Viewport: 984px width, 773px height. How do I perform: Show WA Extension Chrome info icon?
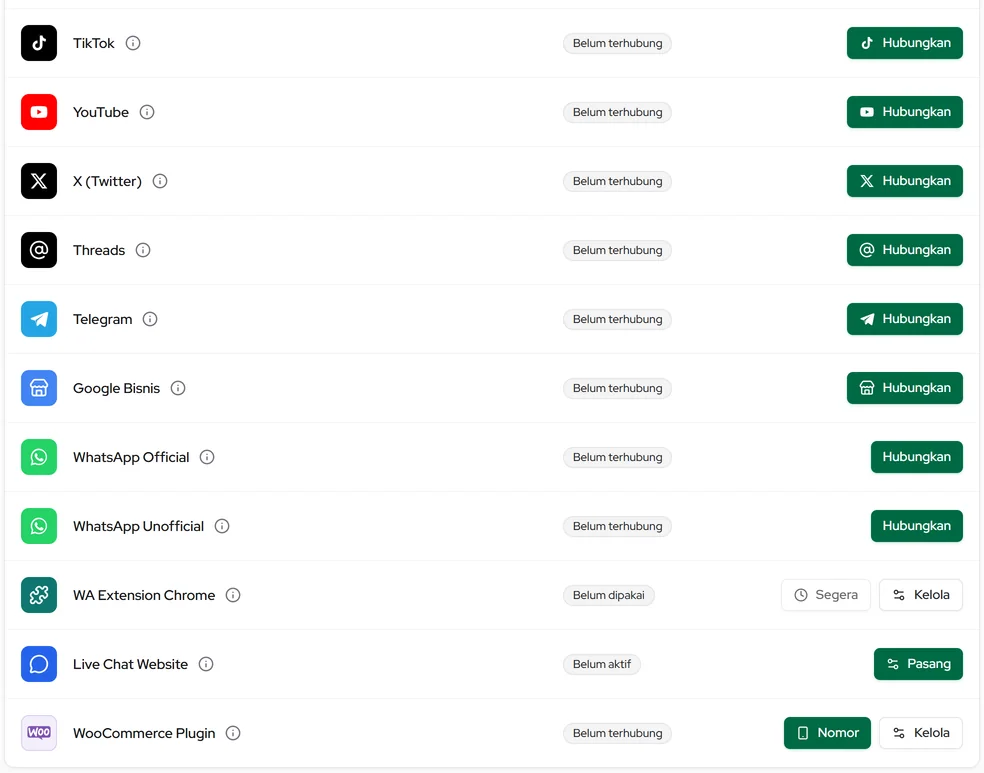point(233,595)
